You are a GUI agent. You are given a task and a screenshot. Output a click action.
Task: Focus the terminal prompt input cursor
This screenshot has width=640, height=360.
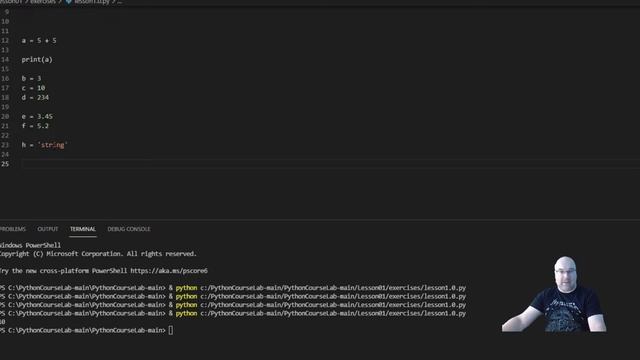[171, 330]
